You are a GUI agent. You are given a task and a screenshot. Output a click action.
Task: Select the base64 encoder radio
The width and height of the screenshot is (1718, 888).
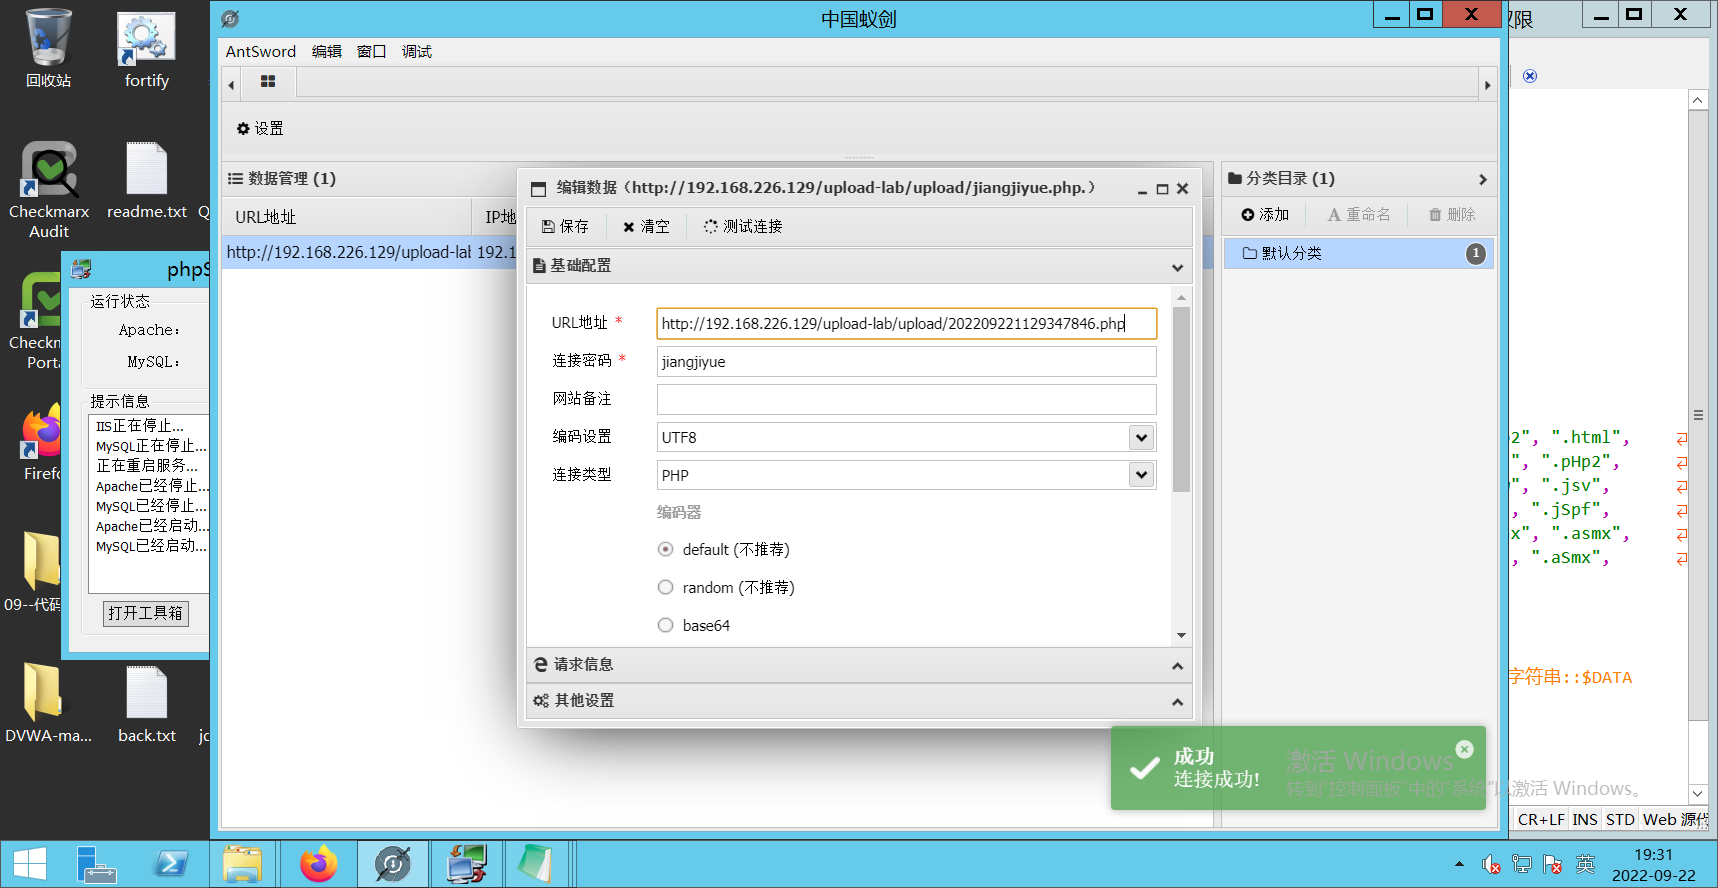click(x=666, y=625)
